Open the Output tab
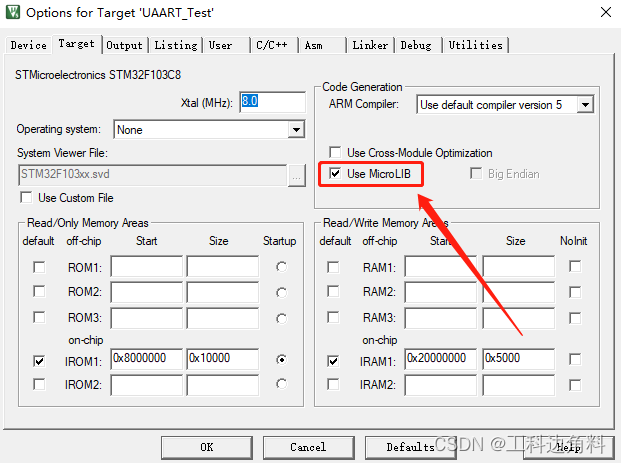 pos(124,45)
